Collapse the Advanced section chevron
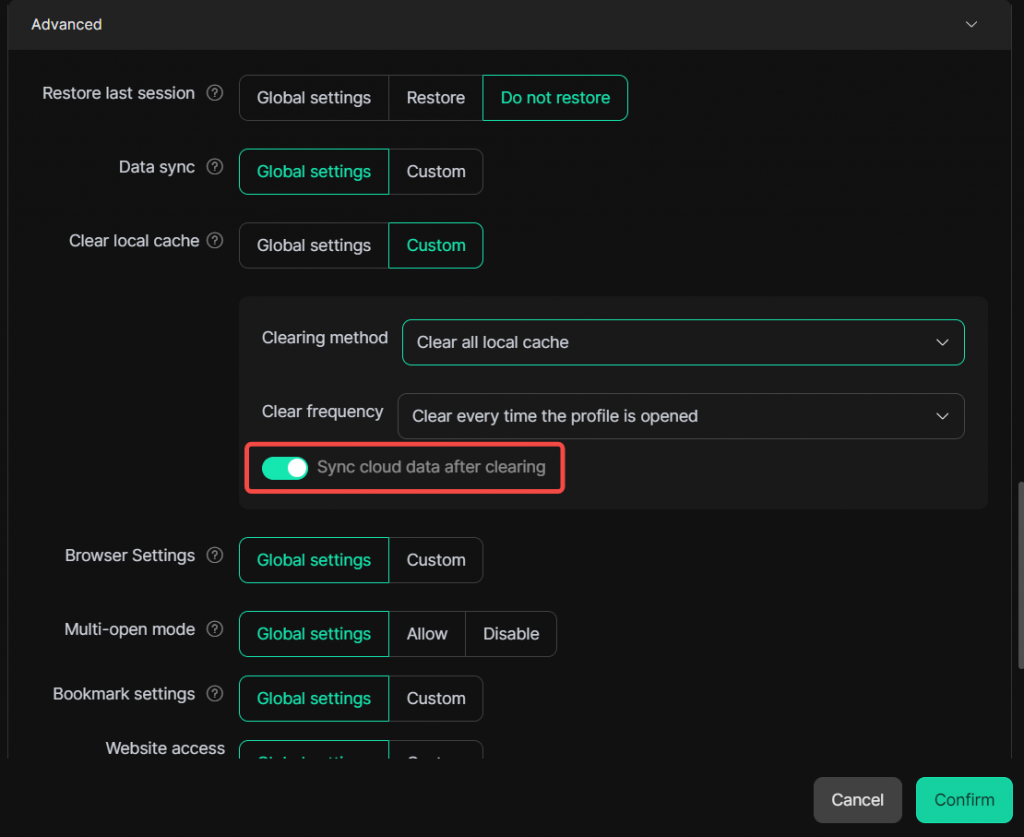 971,24
